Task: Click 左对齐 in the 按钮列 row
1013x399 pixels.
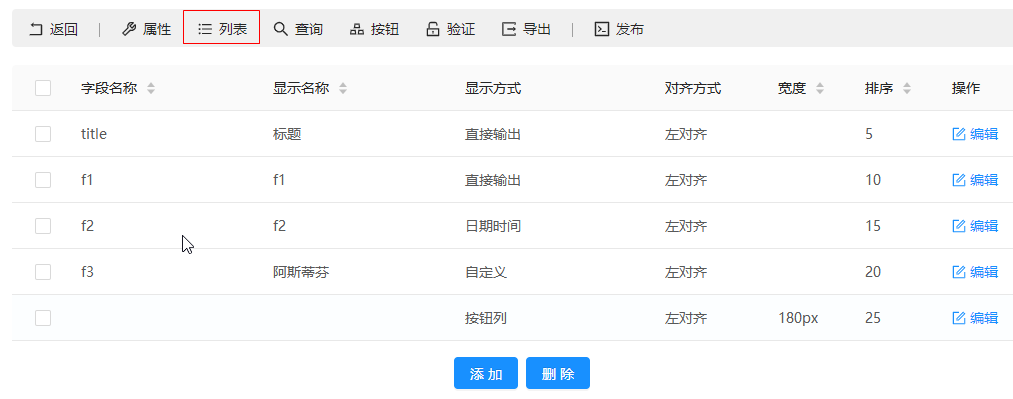Action: 685,318
